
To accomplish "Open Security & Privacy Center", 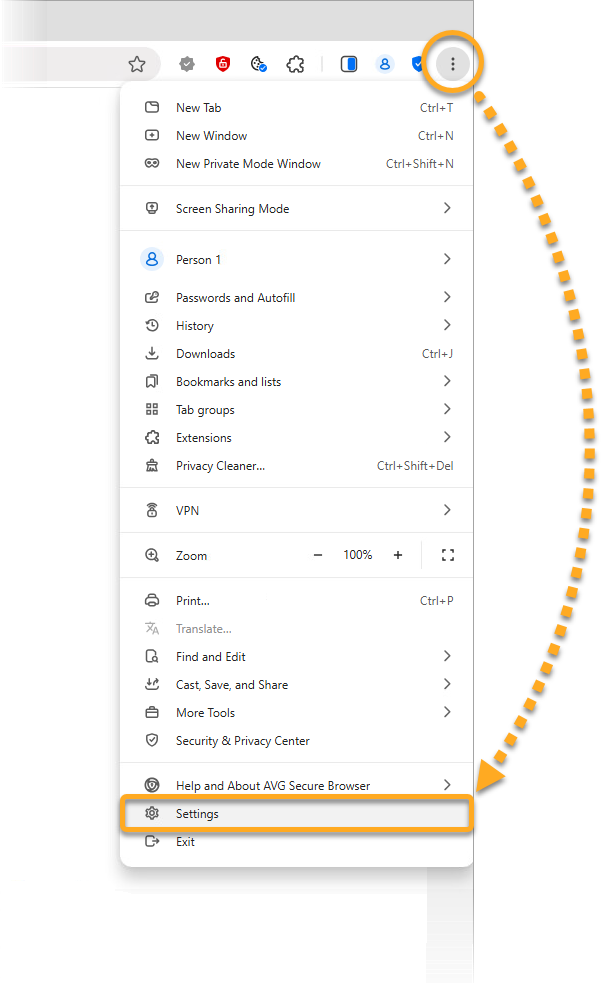I will 242,741.
